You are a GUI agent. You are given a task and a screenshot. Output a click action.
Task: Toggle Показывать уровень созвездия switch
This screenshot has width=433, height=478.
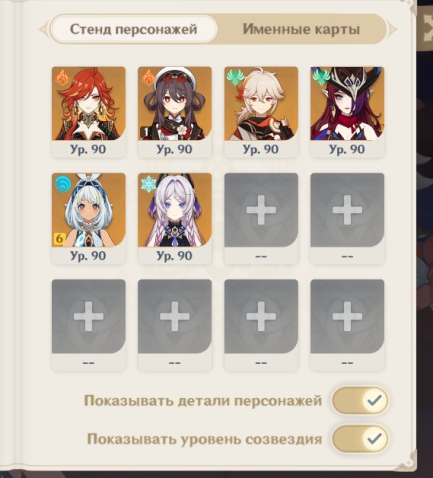tap(360, 439)
